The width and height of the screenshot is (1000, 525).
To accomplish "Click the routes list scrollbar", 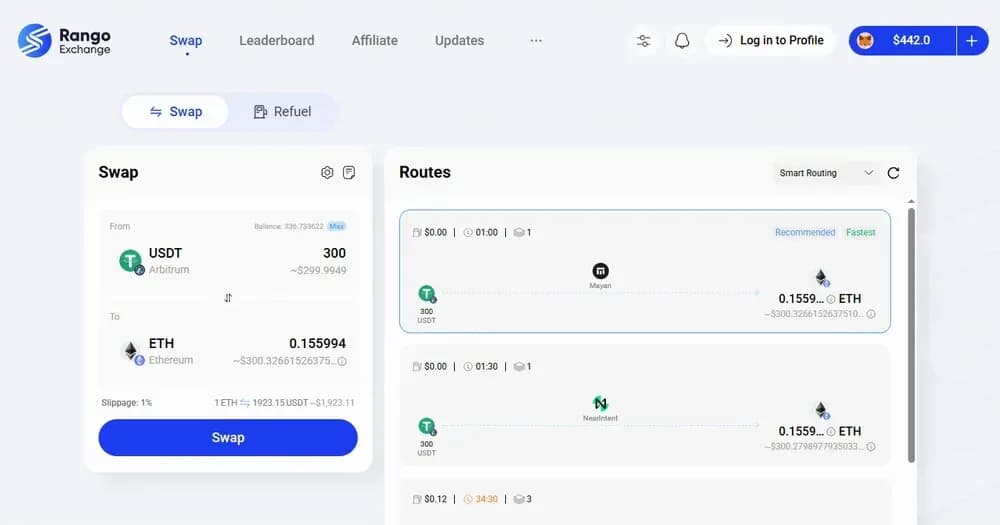I will click(x=911, y=335).
